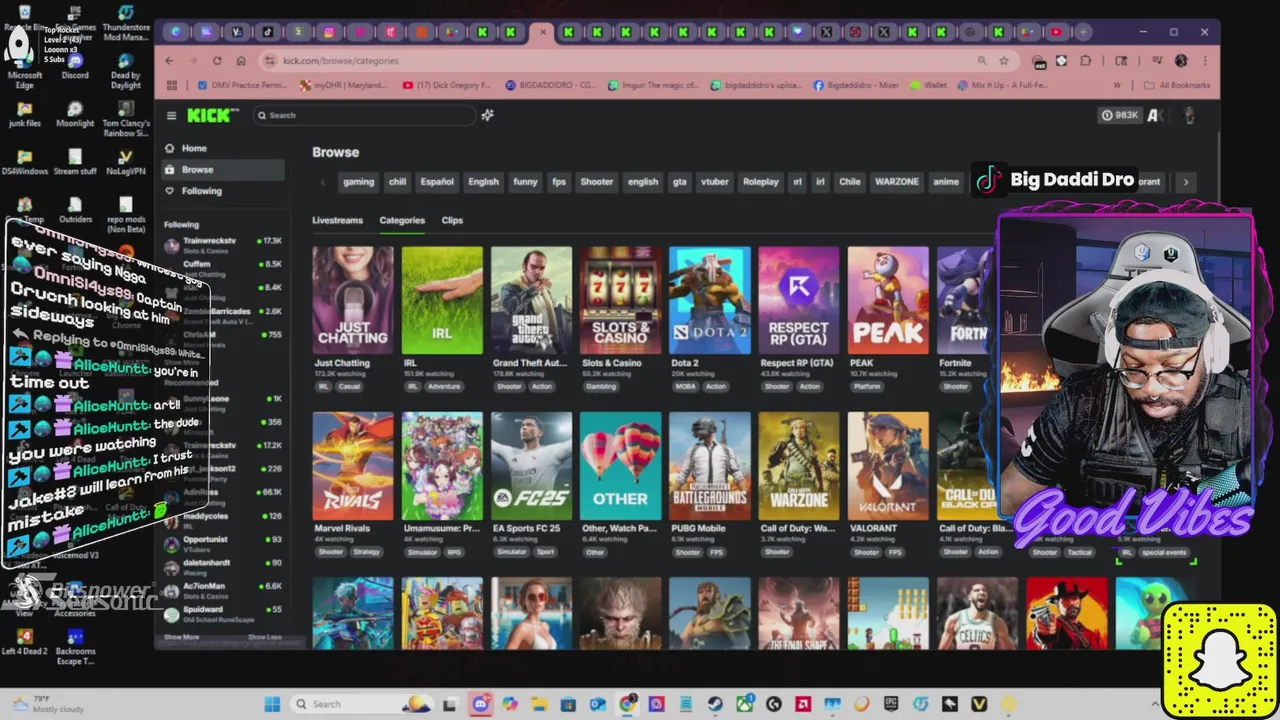Viewport: 1280px width, 720px height.
Task: Expand the hidden bookmarks overflow chevron
Action: [x=1117, y=85]
